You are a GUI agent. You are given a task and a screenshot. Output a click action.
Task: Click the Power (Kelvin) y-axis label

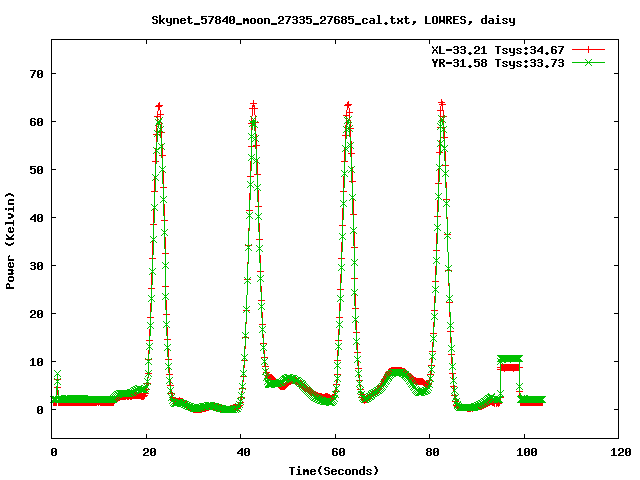click(x=10, y=241)
